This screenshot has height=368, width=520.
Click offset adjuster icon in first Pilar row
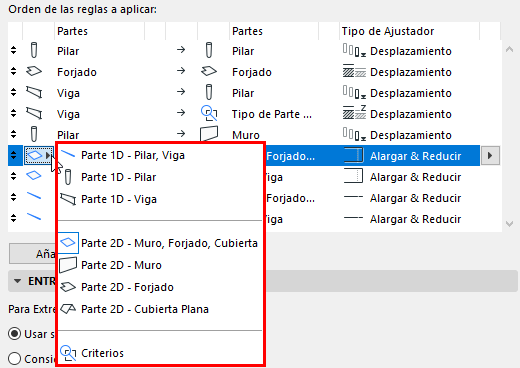click(354, 51)
